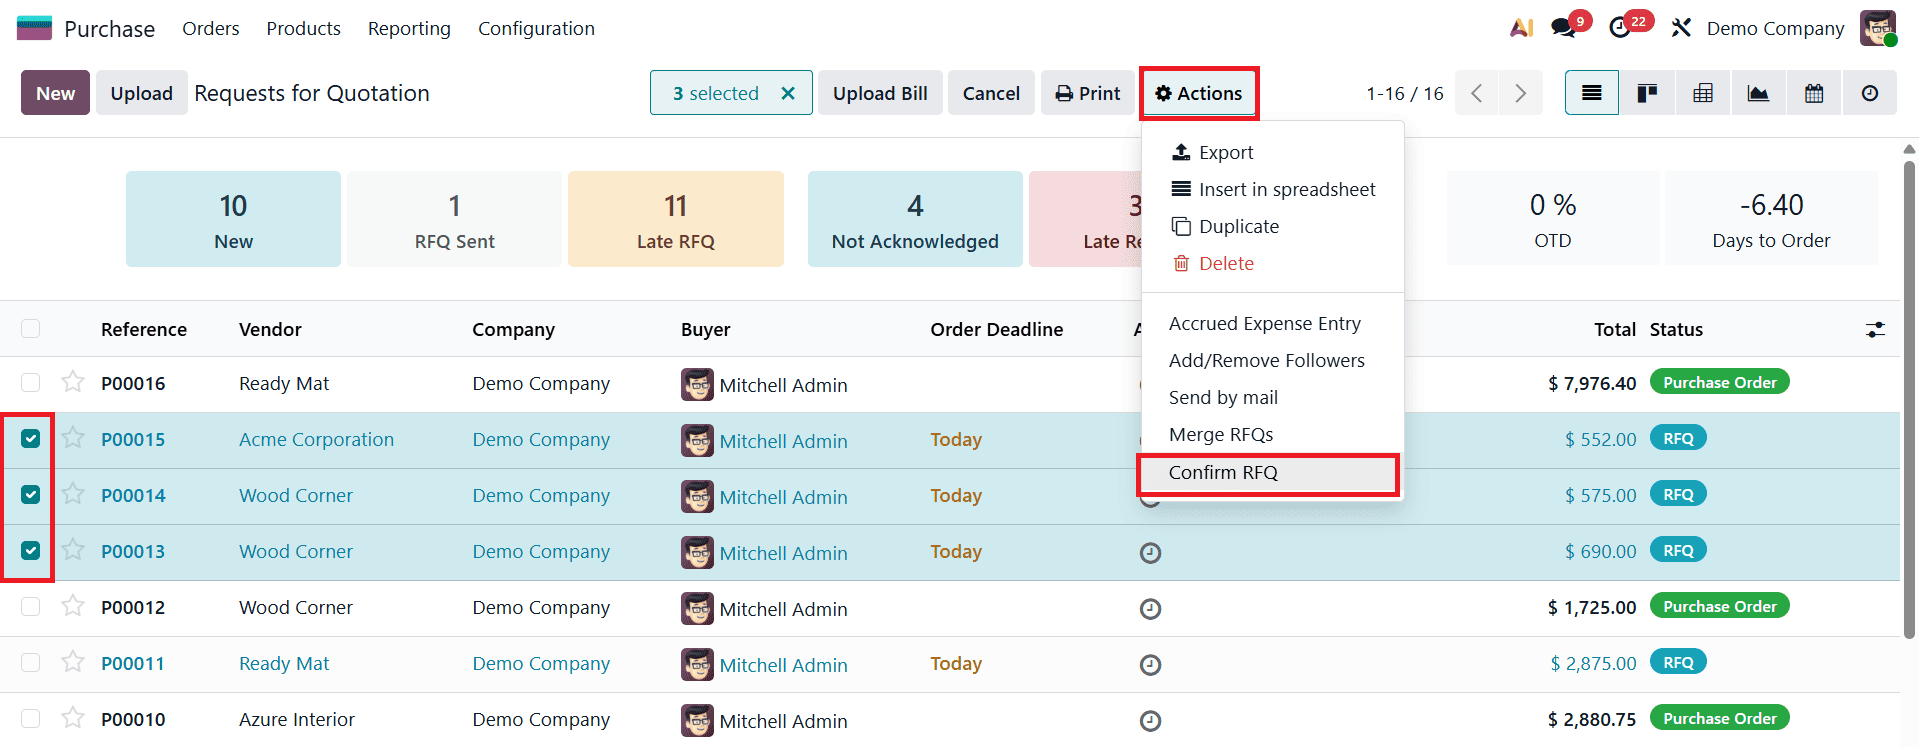This screenshot has height=747, width=1919.
Task: Open activity clock for P00010
Action: point(1151,720)
